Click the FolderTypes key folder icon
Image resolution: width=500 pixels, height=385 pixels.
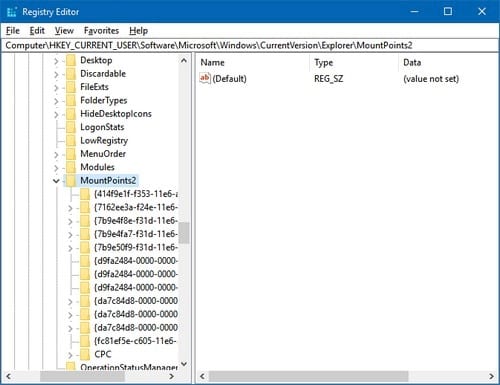pyautogui.click(x=71, y=101)
